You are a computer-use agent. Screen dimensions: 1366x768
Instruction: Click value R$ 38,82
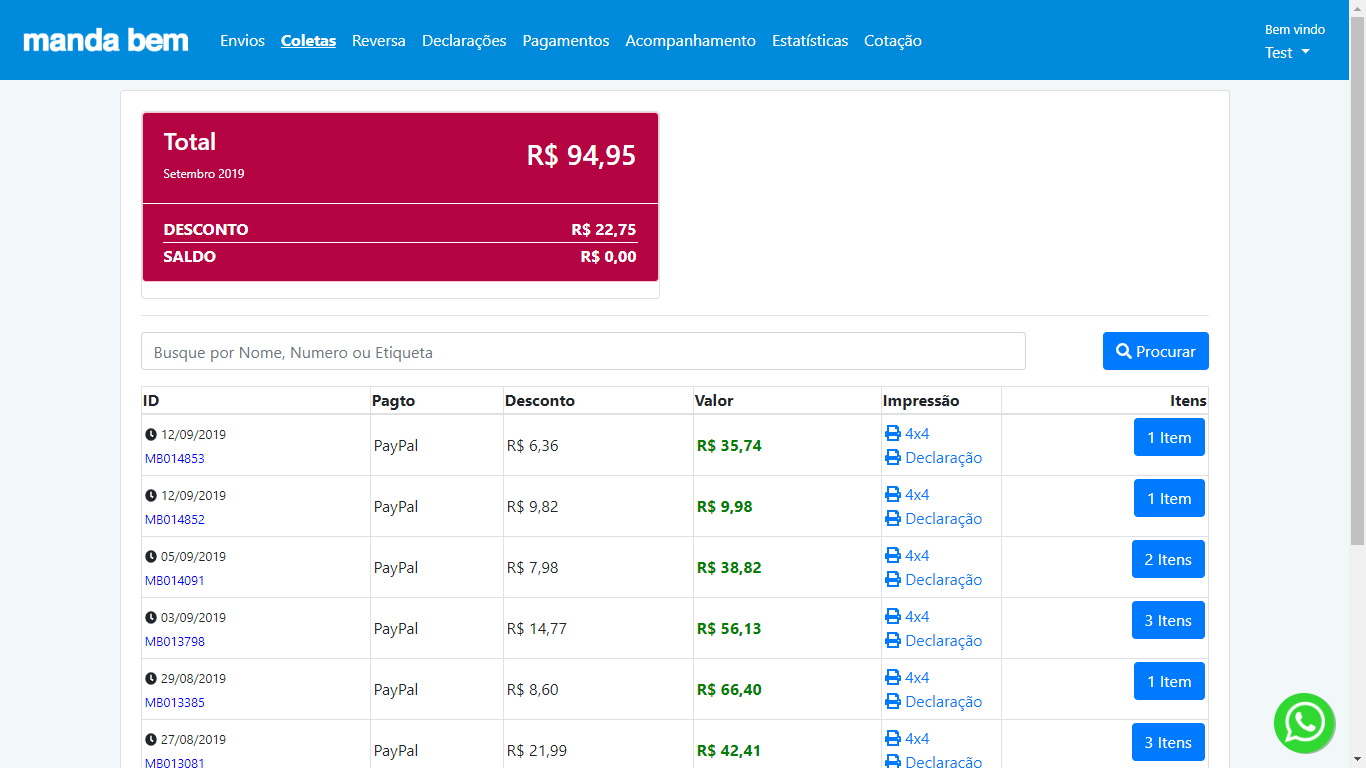(x=729, y=568)
